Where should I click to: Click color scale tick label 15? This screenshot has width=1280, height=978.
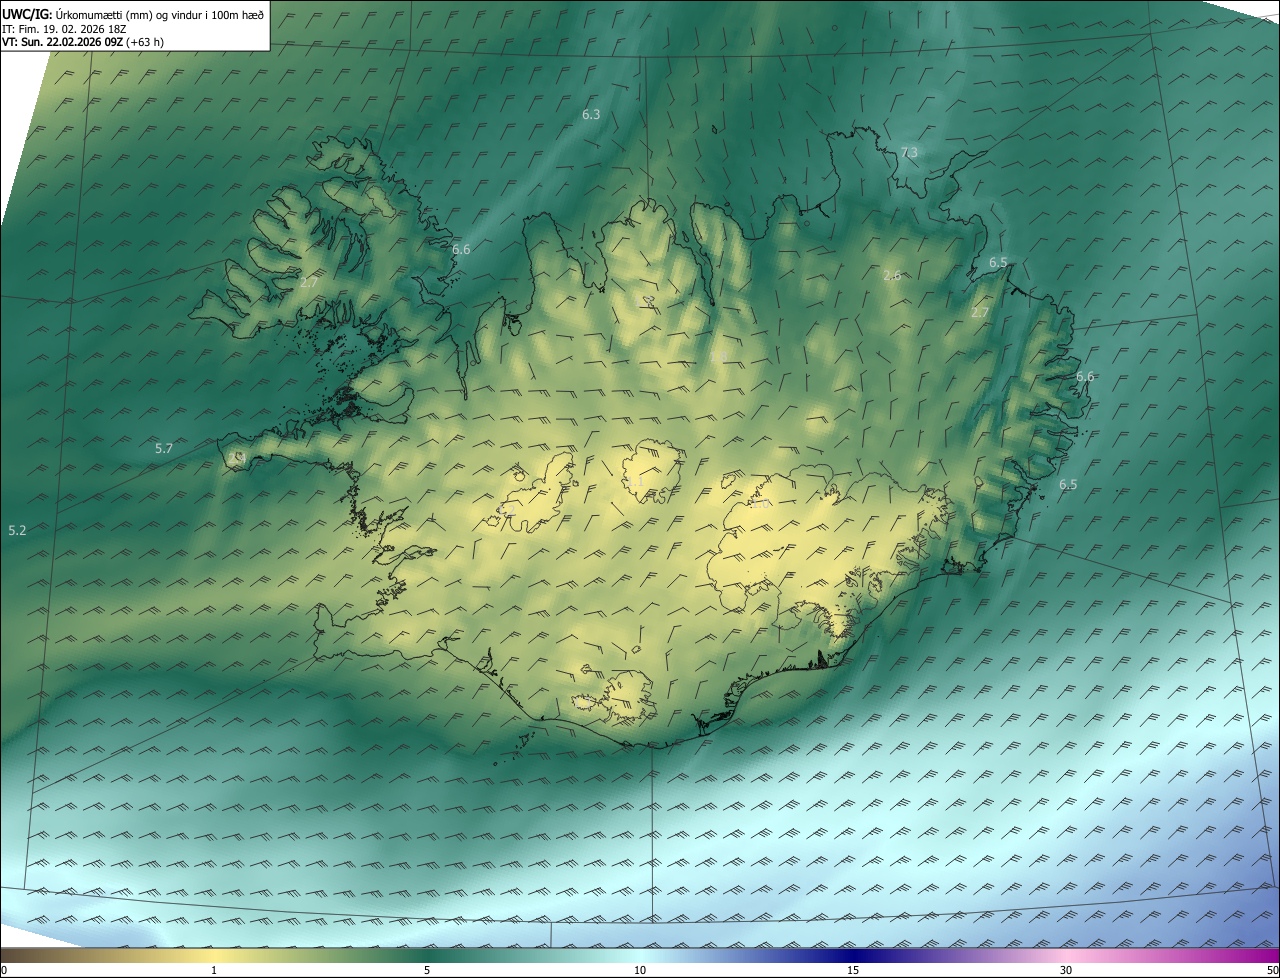(853, 970)
